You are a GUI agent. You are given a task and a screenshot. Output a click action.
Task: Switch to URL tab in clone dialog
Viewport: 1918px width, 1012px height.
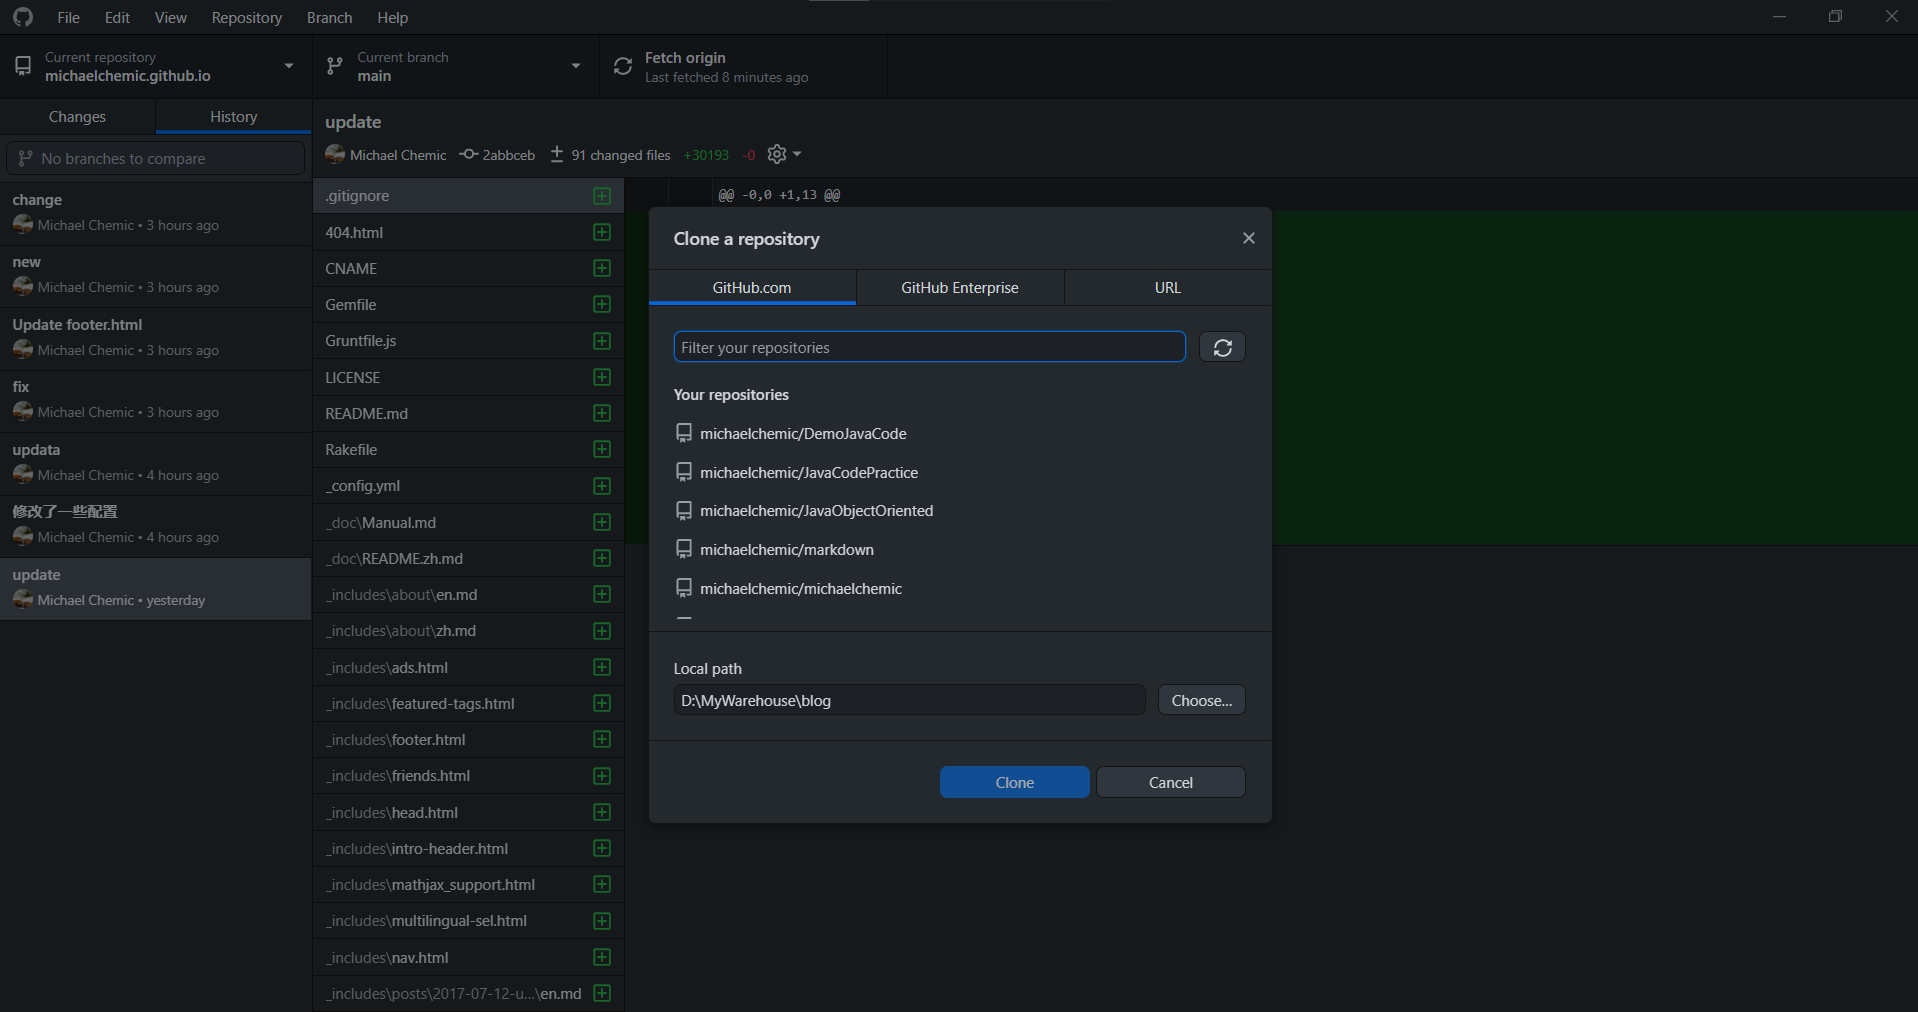click(1168, 287)
